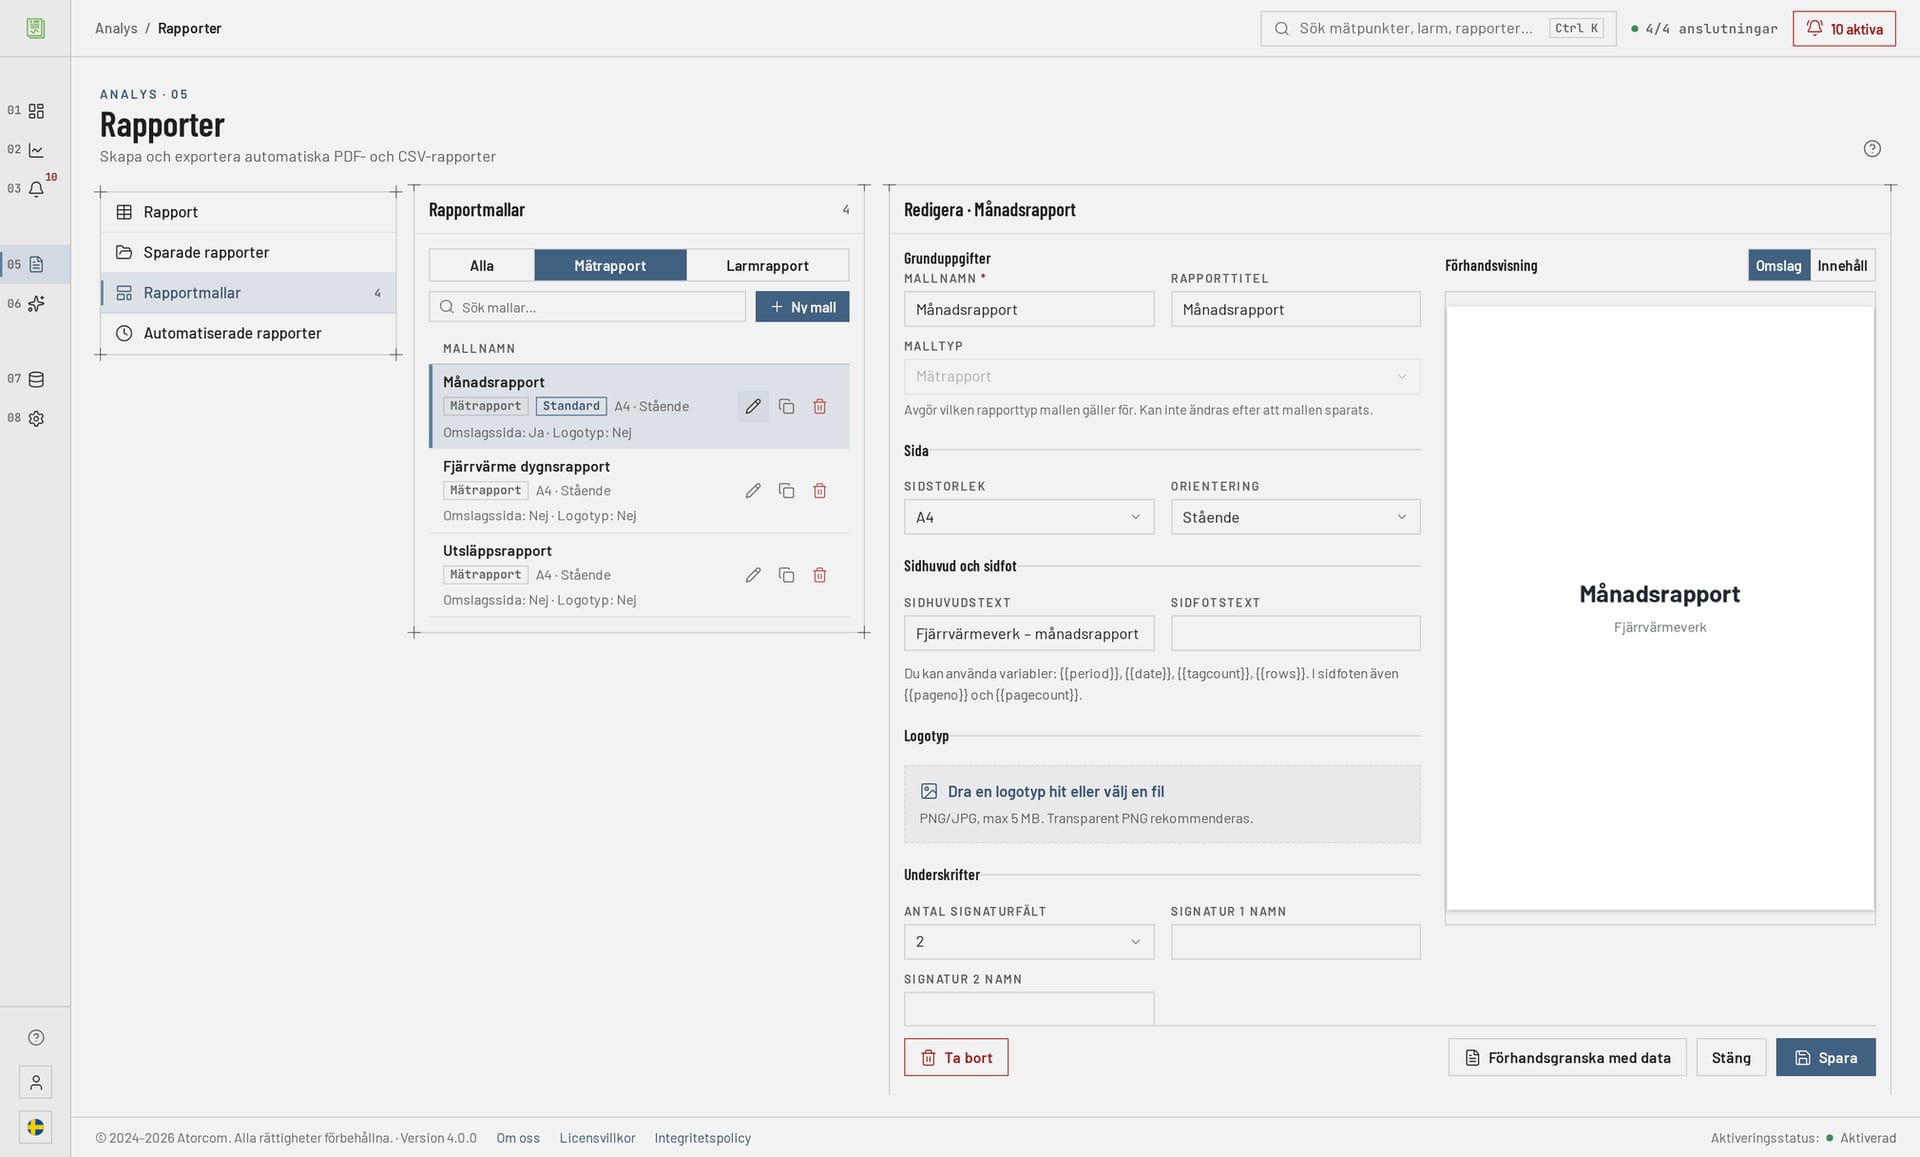Screen dimensions: 1920x1157
Task: Open the alarm bell icon in sidebar
Action: coord(36,189)
